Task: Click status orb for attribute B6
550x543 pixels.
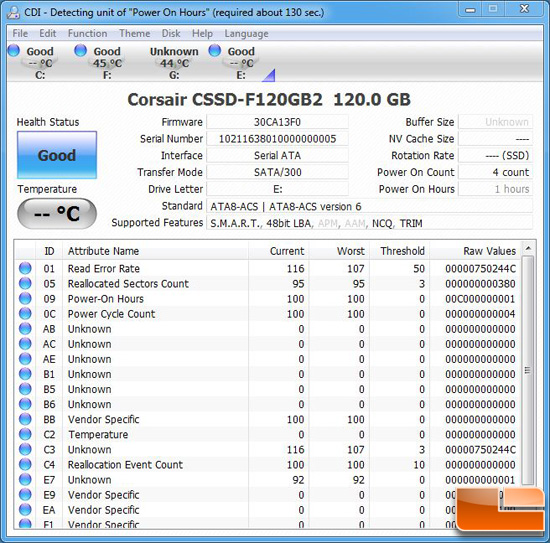Action: coord(25,404)
